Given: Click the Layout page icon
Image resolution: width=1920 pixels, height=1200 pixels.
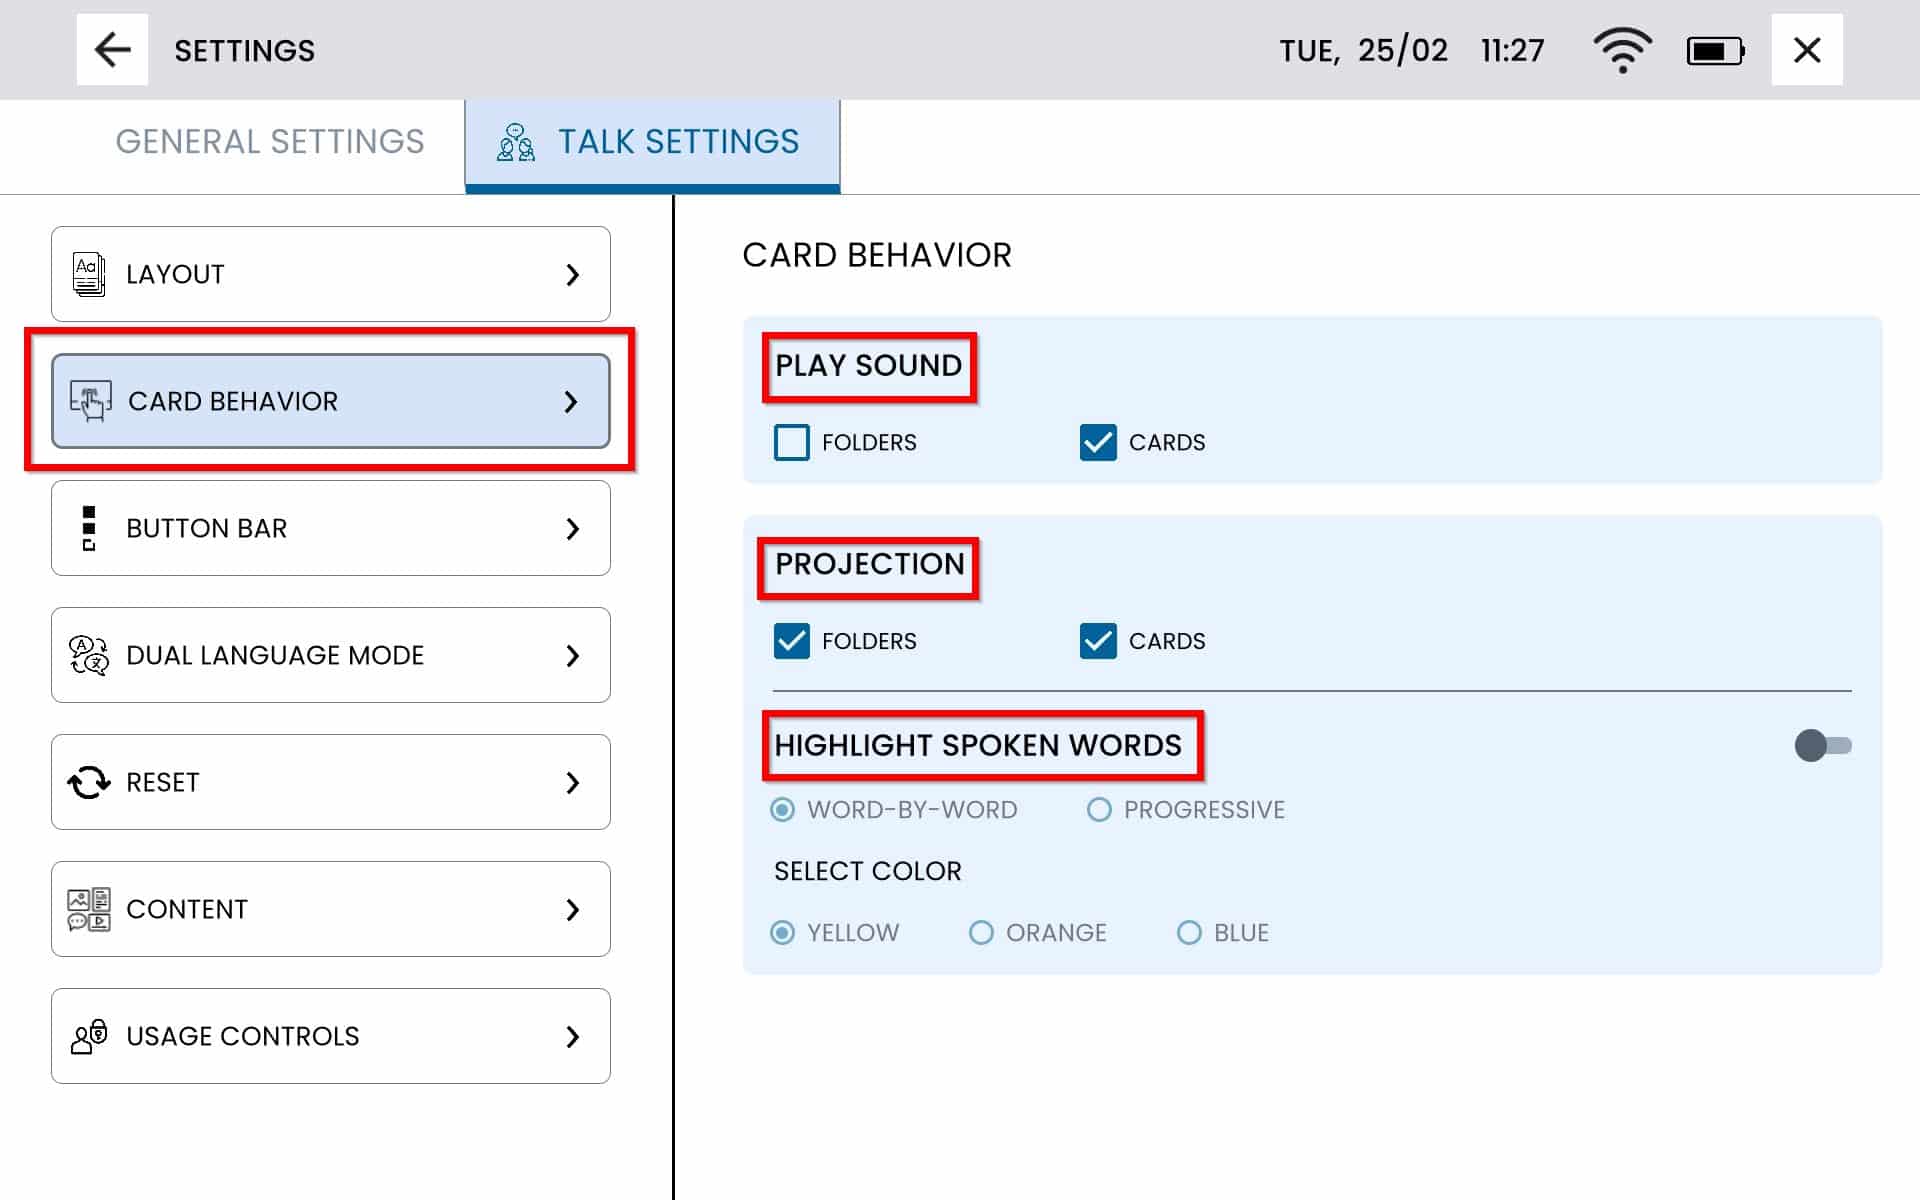Looking at the screenshot, I should (89, 274).
